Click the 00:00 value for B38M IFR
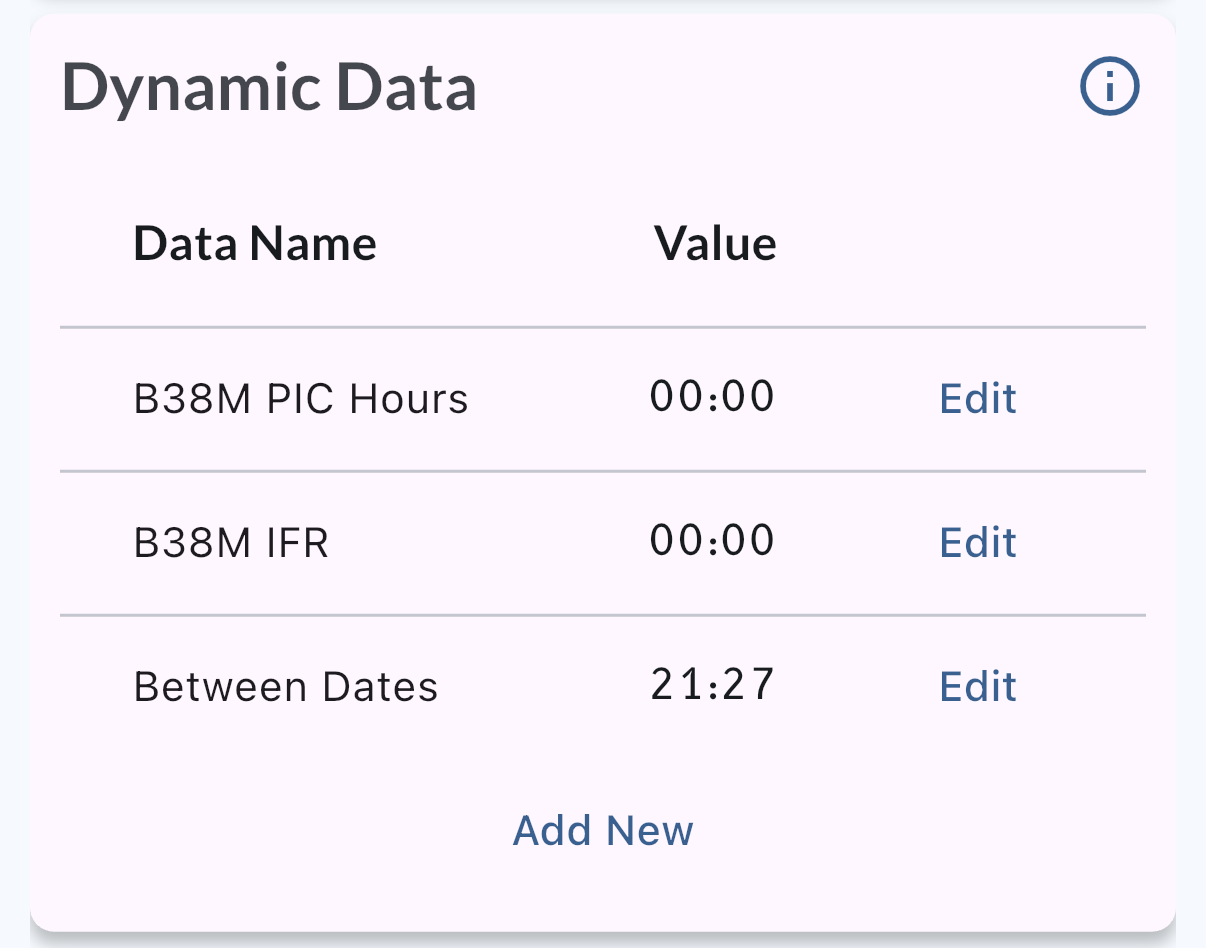1206x948 pixels. coord(712,540)
